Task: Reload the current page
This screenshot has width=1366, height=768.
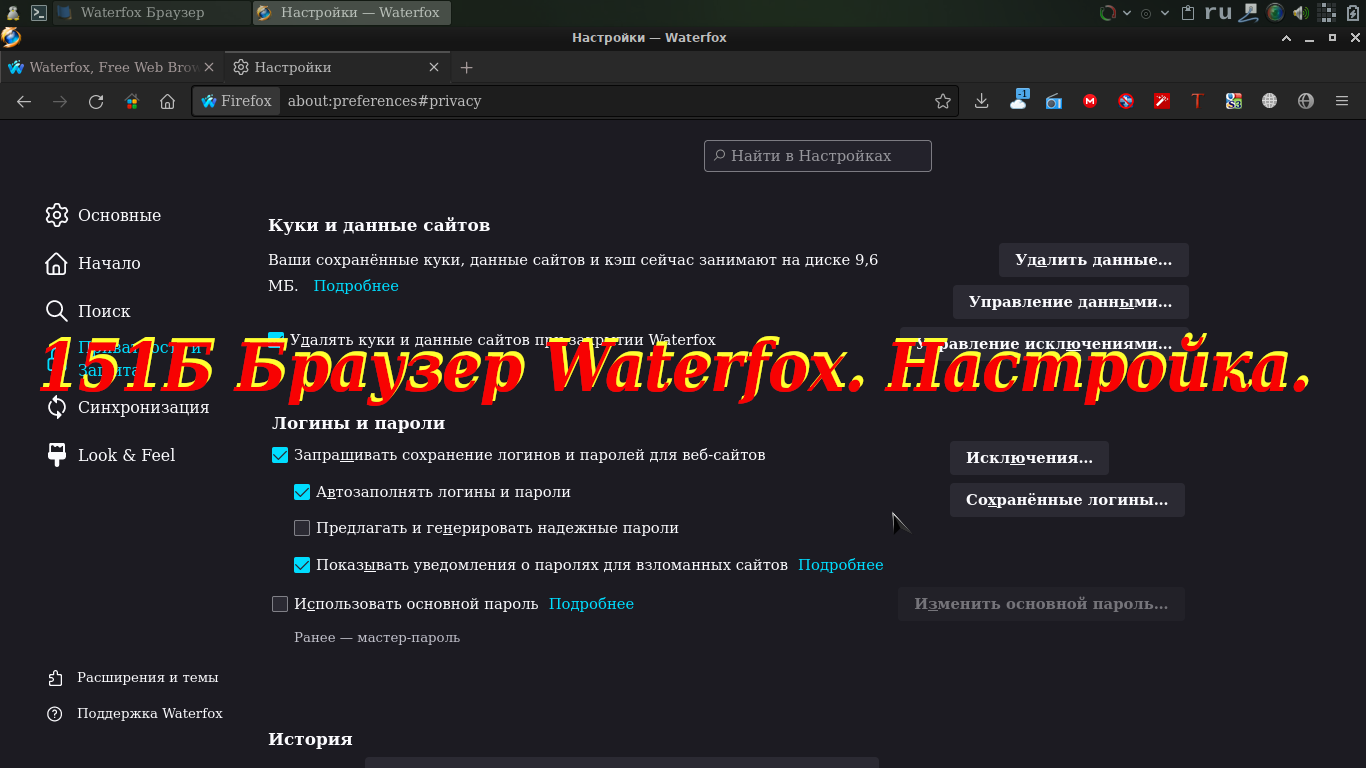Action: click(x=96, y=101)
